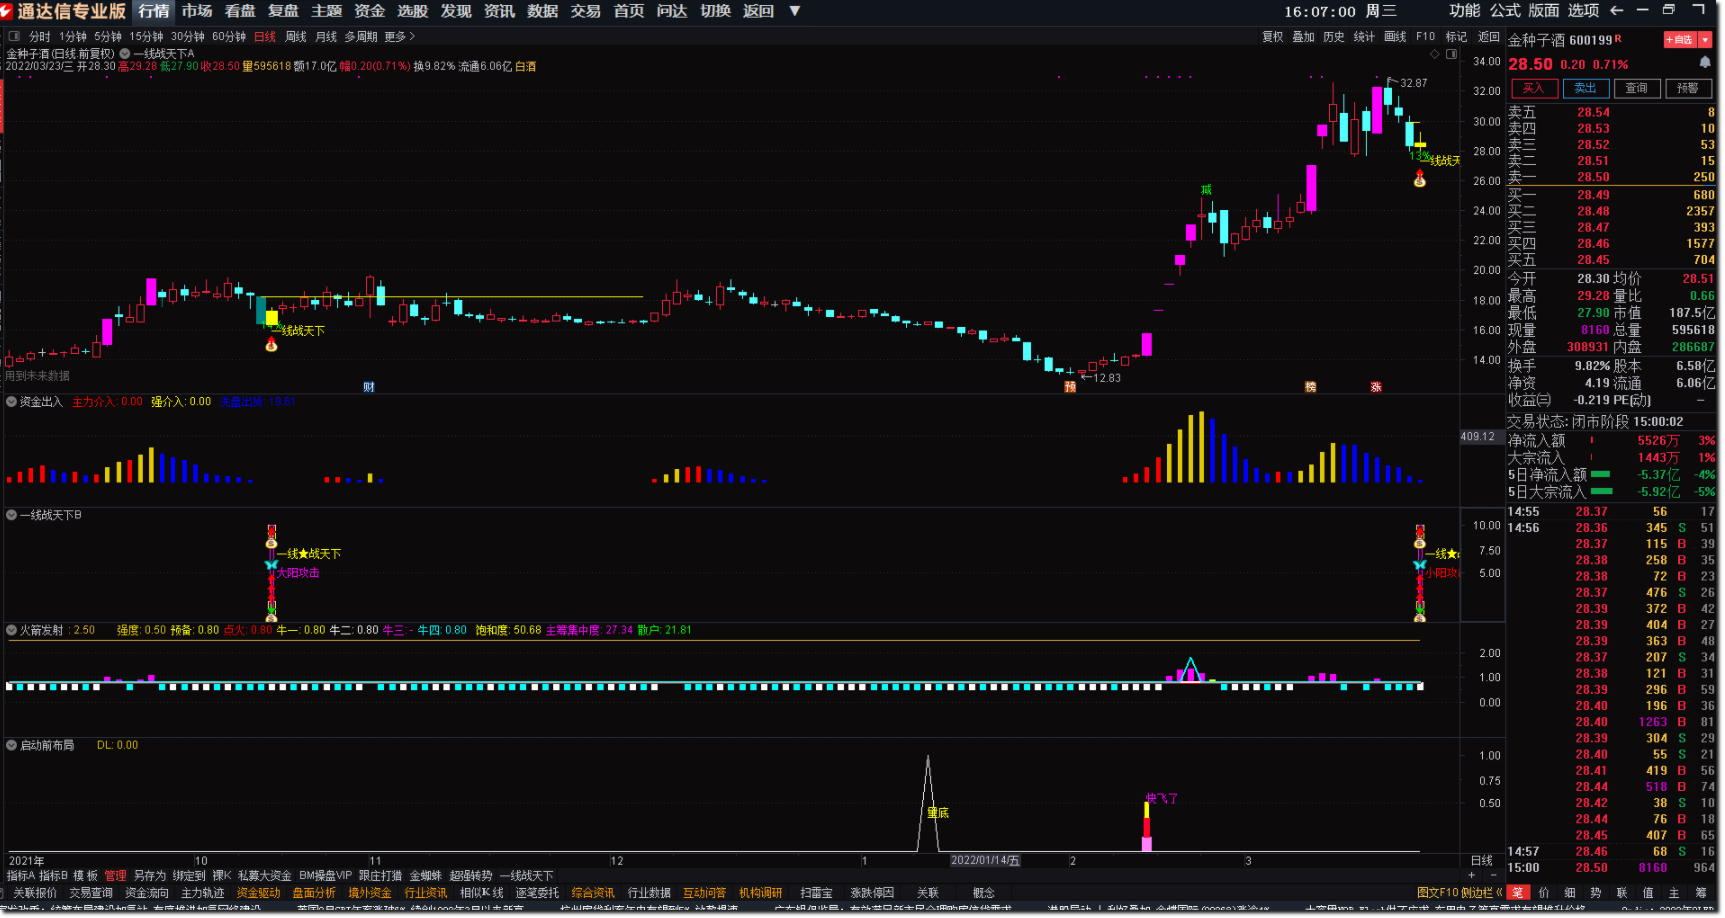Select the 日线 period
The height and width of the screenshot is (918, 1725).
point(265,37)
